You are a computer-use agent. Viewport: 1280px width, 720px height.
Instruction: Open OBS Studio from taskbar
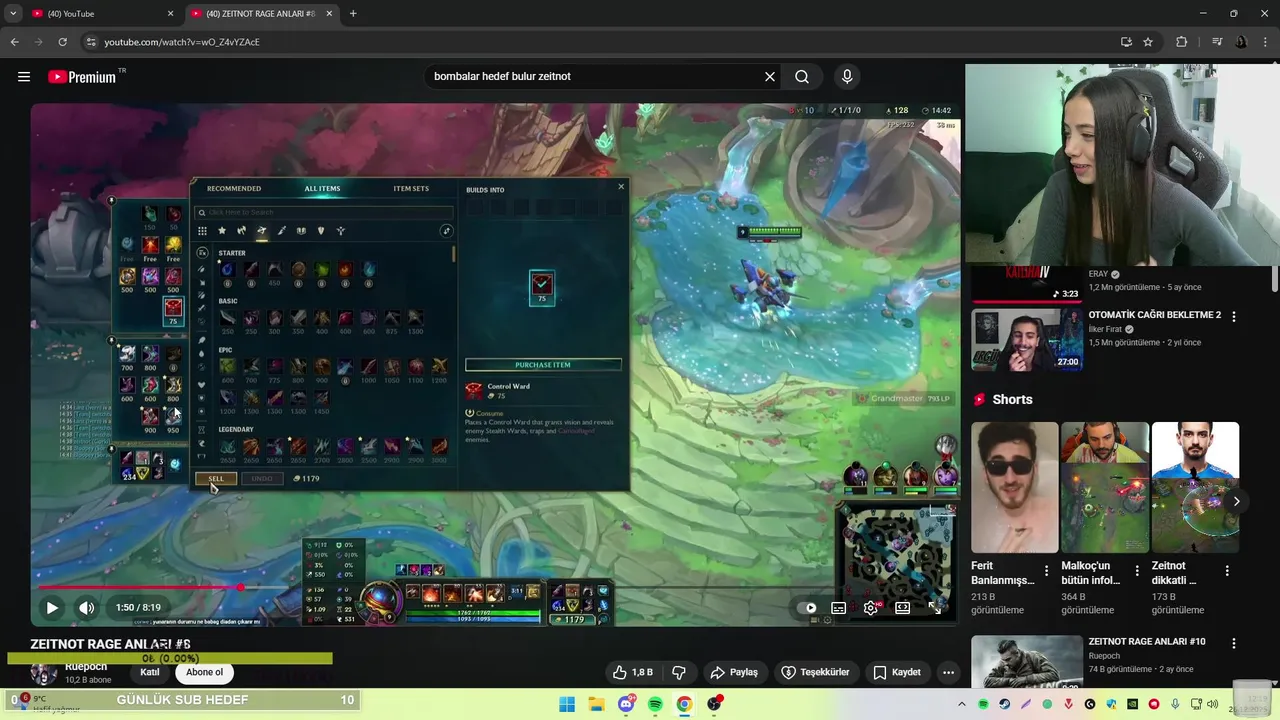(x=714, y=704)
